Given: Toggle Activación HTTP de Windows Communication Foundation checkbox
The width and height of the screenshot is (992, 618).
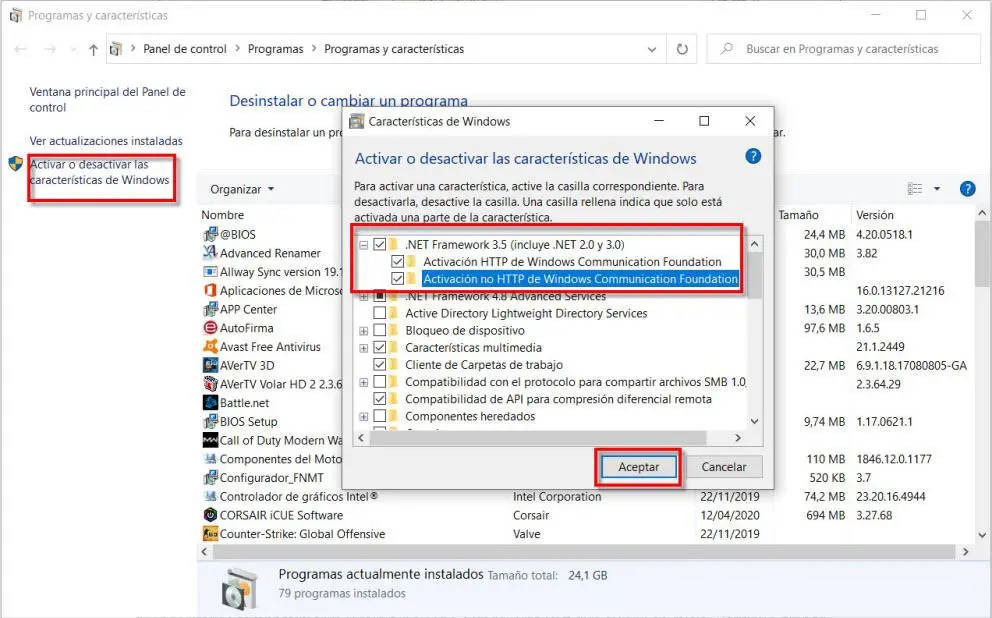Looking at the screenshot, I should tap(397, 261).
